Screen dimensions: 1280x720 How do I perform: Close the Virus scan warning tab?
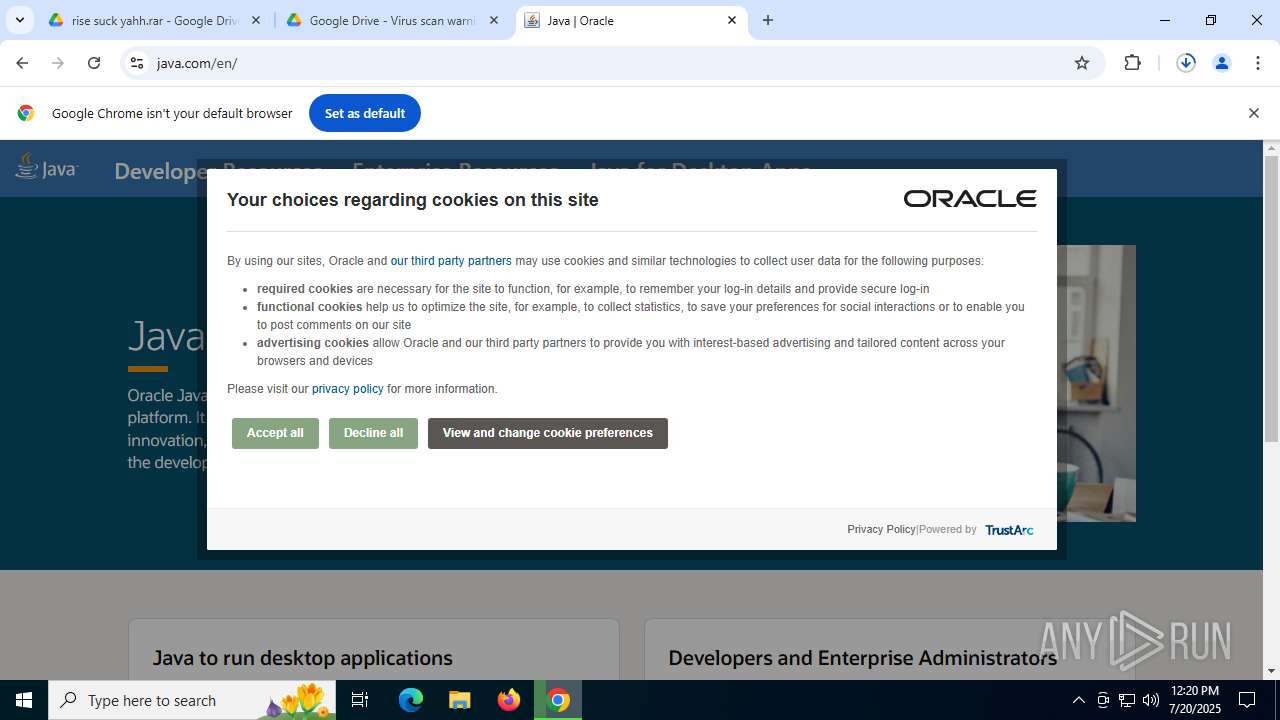[x=493, y=20]
